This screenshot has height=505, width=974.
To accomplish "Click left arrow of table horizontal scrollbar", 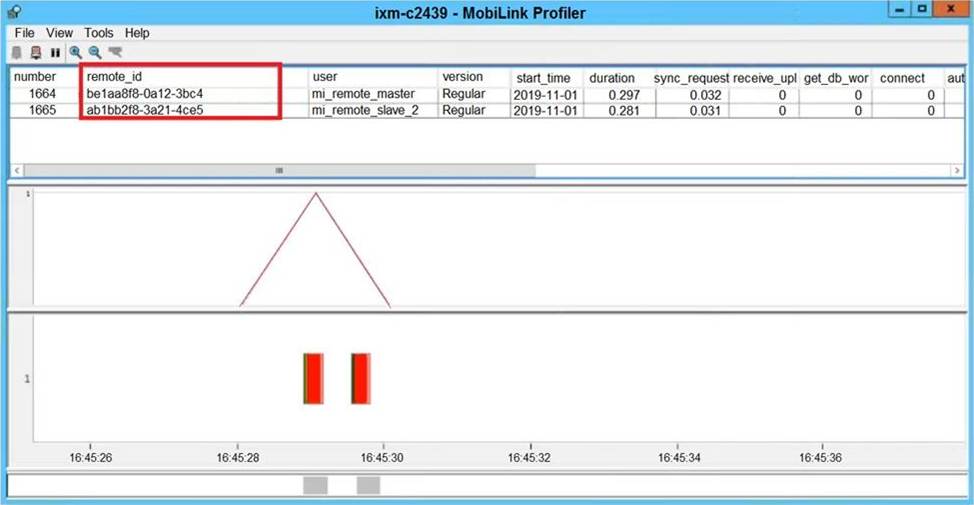I will click(x=17, y=171).
